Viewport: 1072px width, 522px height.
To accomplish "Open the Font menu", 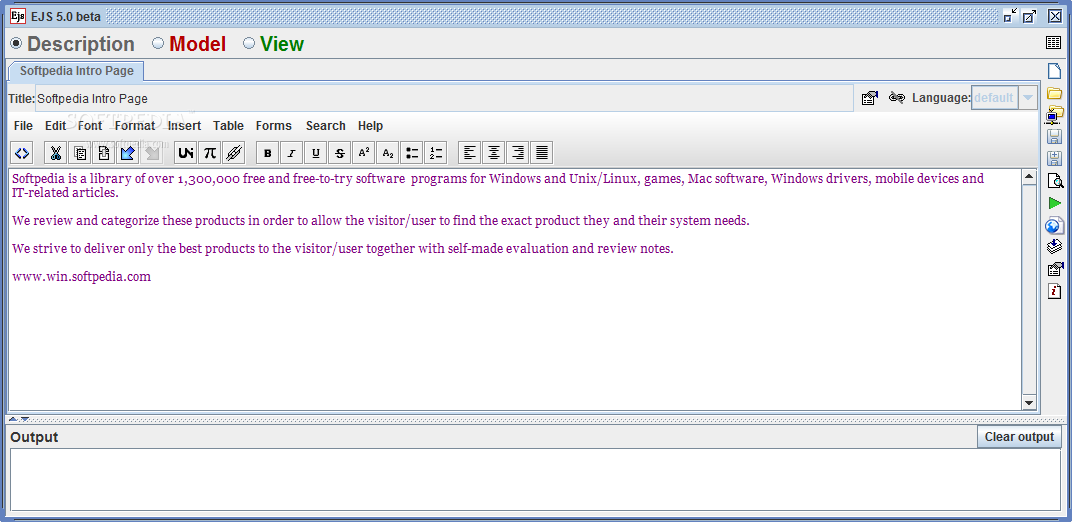I will tap(90, 126).
